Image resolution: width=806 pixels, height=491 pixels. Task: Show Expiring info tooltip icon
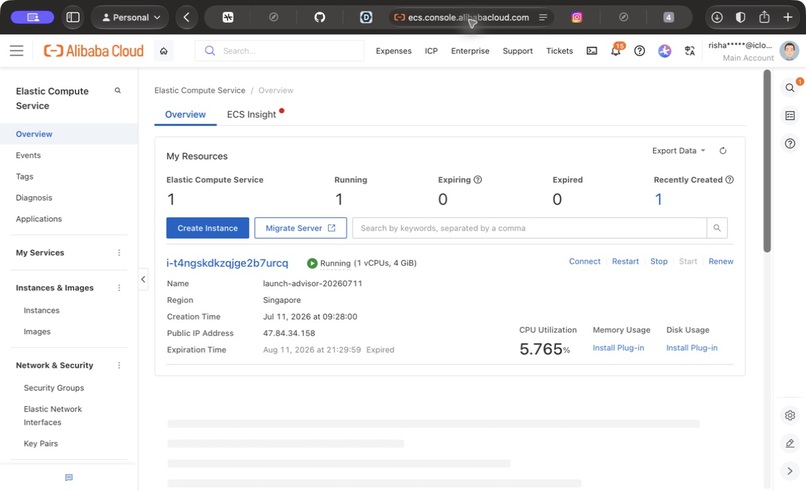(478, 179)
